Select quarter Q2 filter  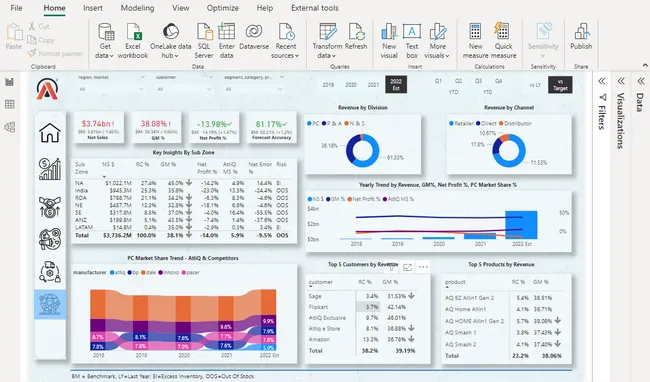pyautogui.click(x=458, y=81)
